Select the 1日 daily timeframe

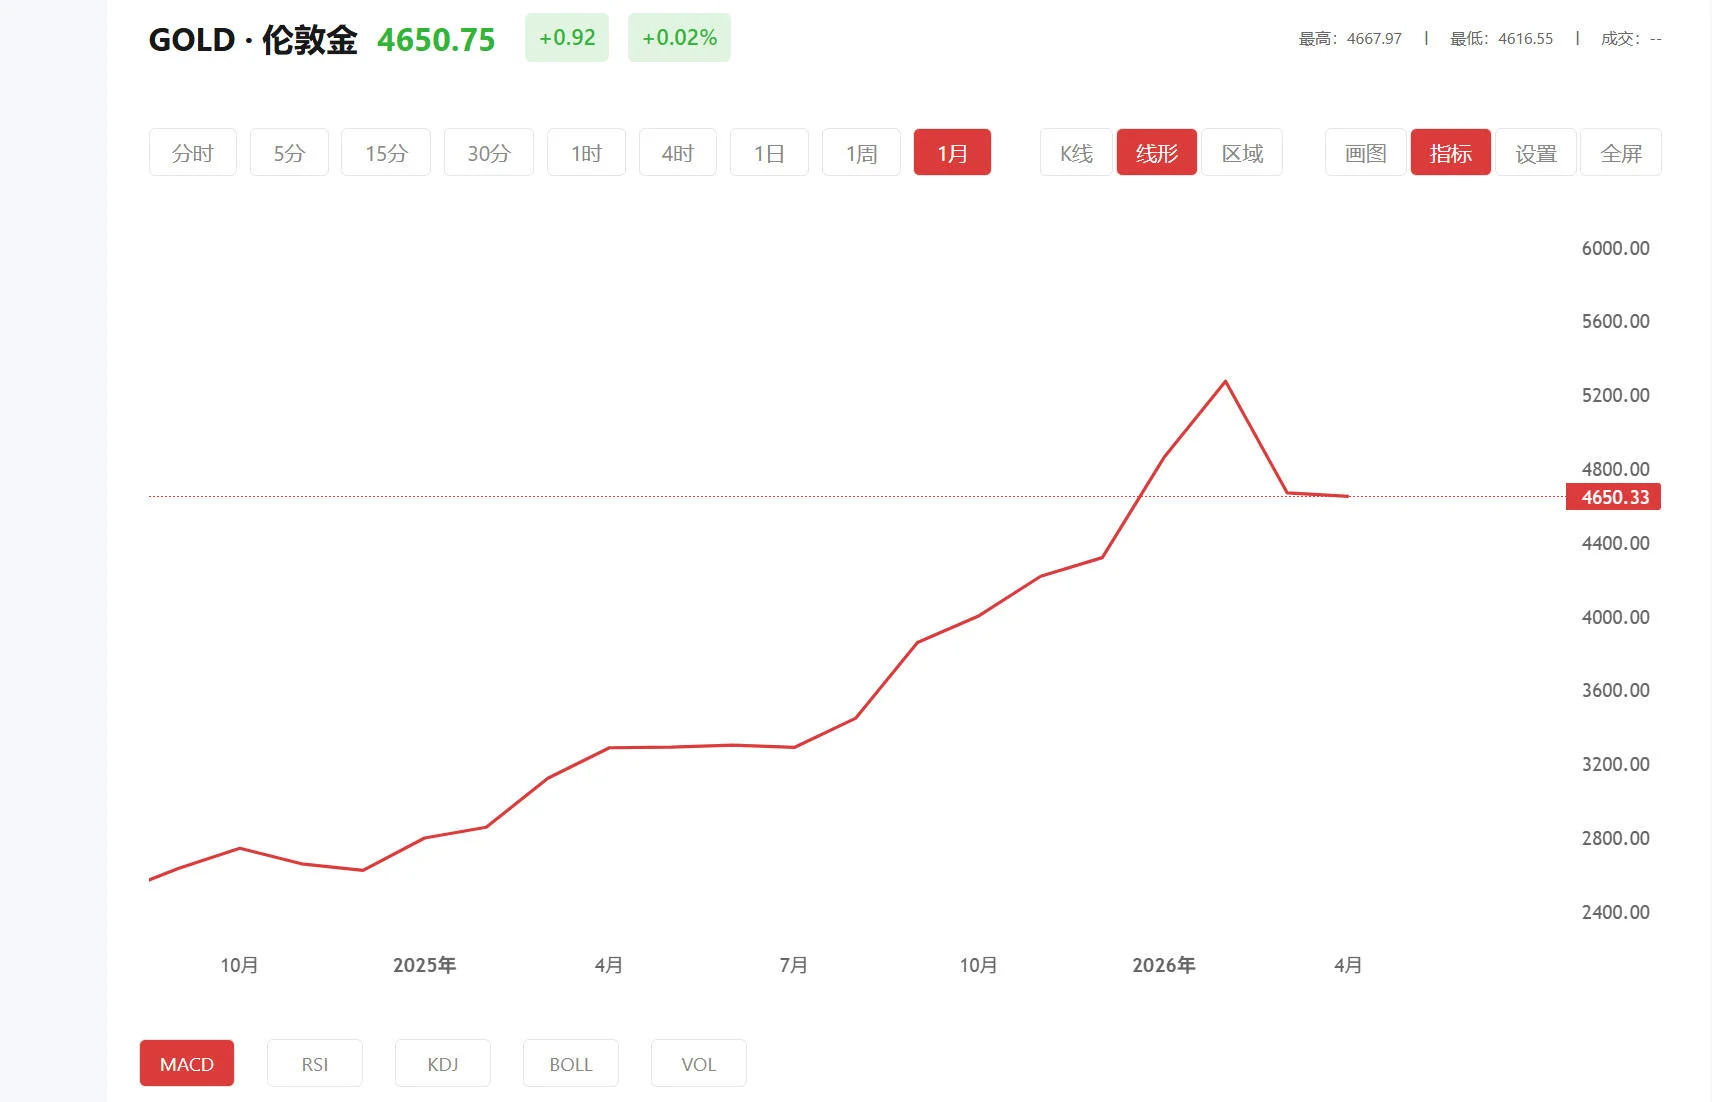click(768, 152)
